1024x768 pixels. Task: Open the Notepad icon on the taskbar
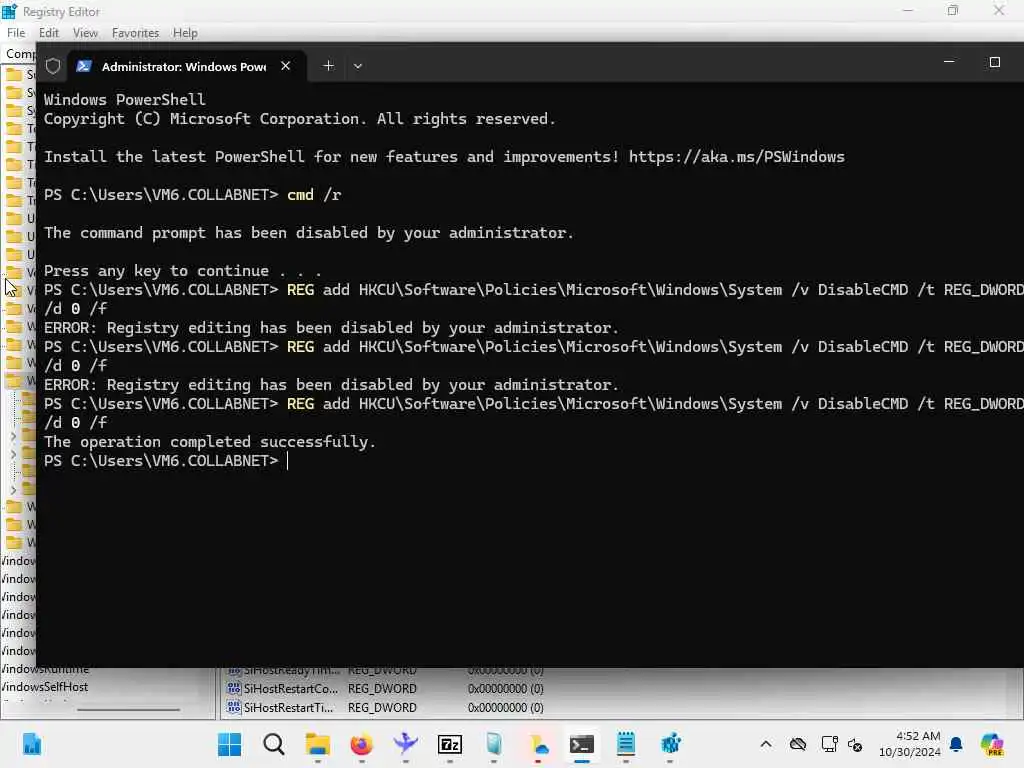(x=626, y=744)
